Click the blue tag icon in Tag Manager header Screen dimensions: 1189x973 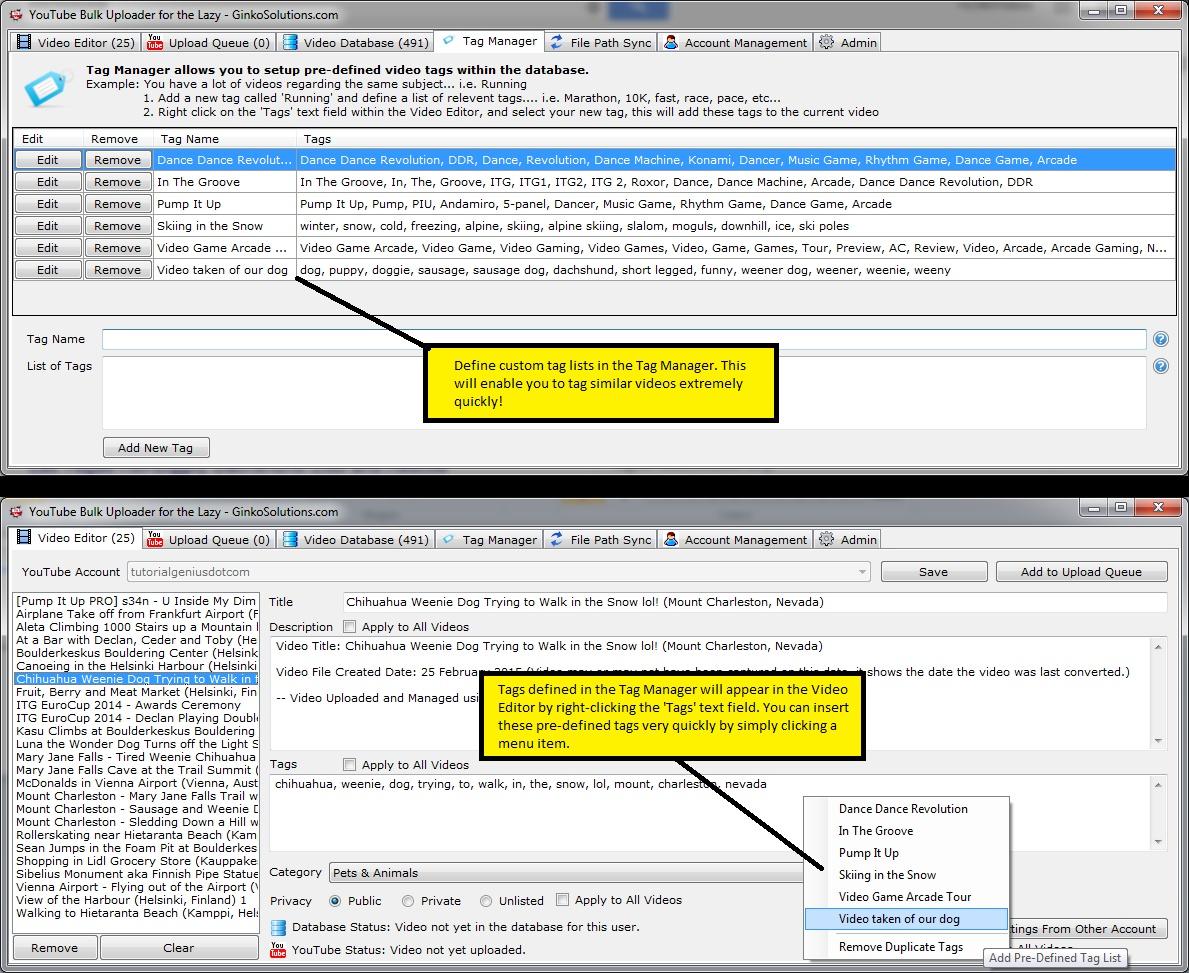click(x=45, y=89)
